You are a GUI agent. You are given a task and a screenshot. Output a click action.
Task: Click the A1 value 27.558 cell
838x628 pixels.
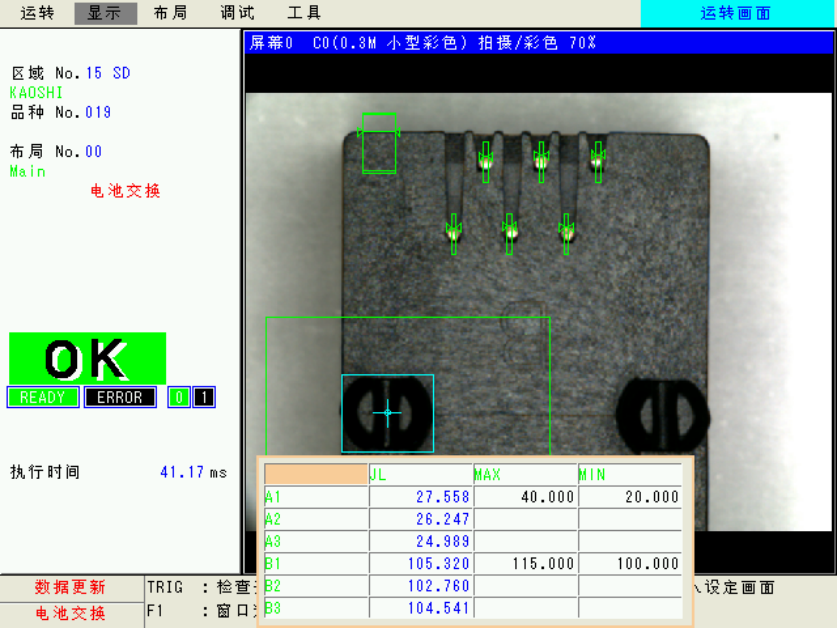[x=420, y=497]
